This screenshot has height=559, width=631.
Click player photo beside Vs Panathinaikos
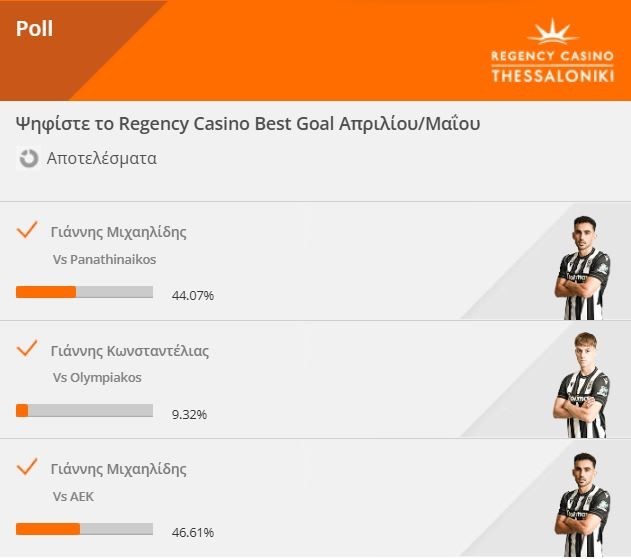coord(583,267)
